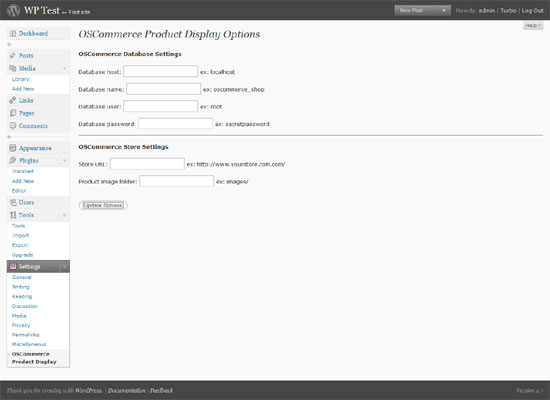
Task: Open the Export submenu item
Action: click(x=20, y=245)
